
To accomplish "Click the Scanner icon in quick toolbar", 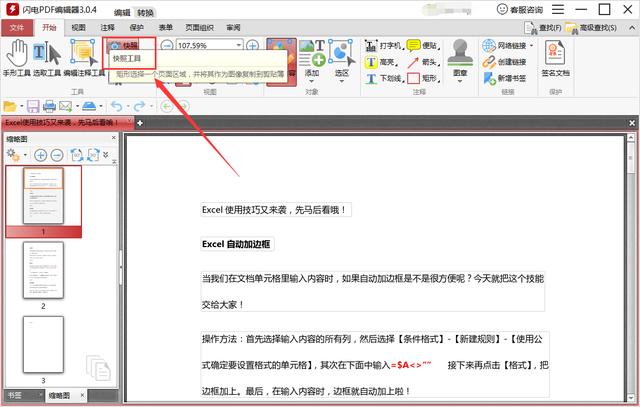I will tap(89, 107).
